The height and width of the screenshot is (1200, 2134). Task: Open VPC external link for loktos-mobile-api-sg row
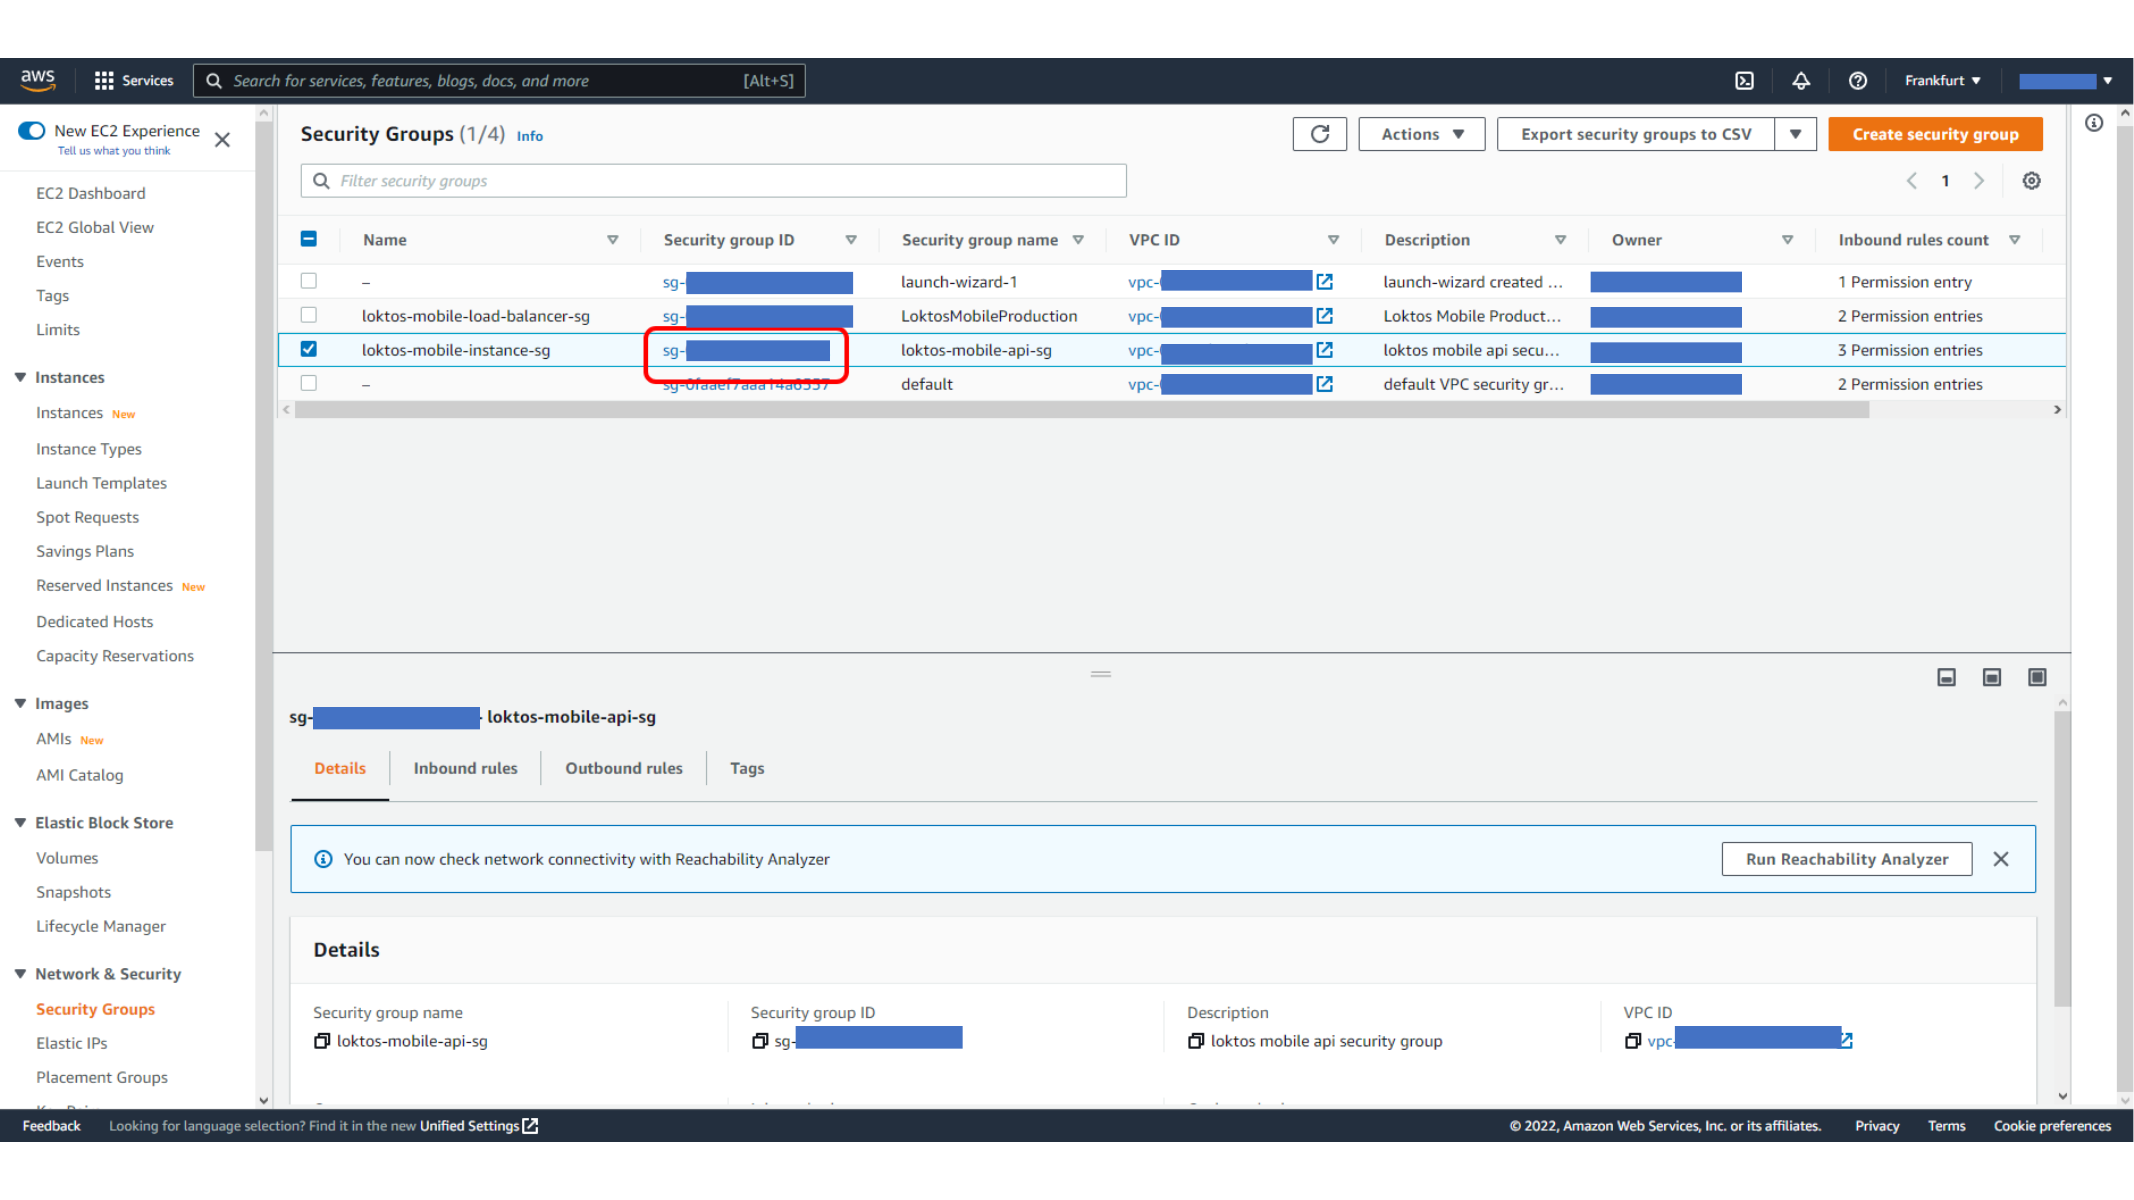click(1324, 350)
